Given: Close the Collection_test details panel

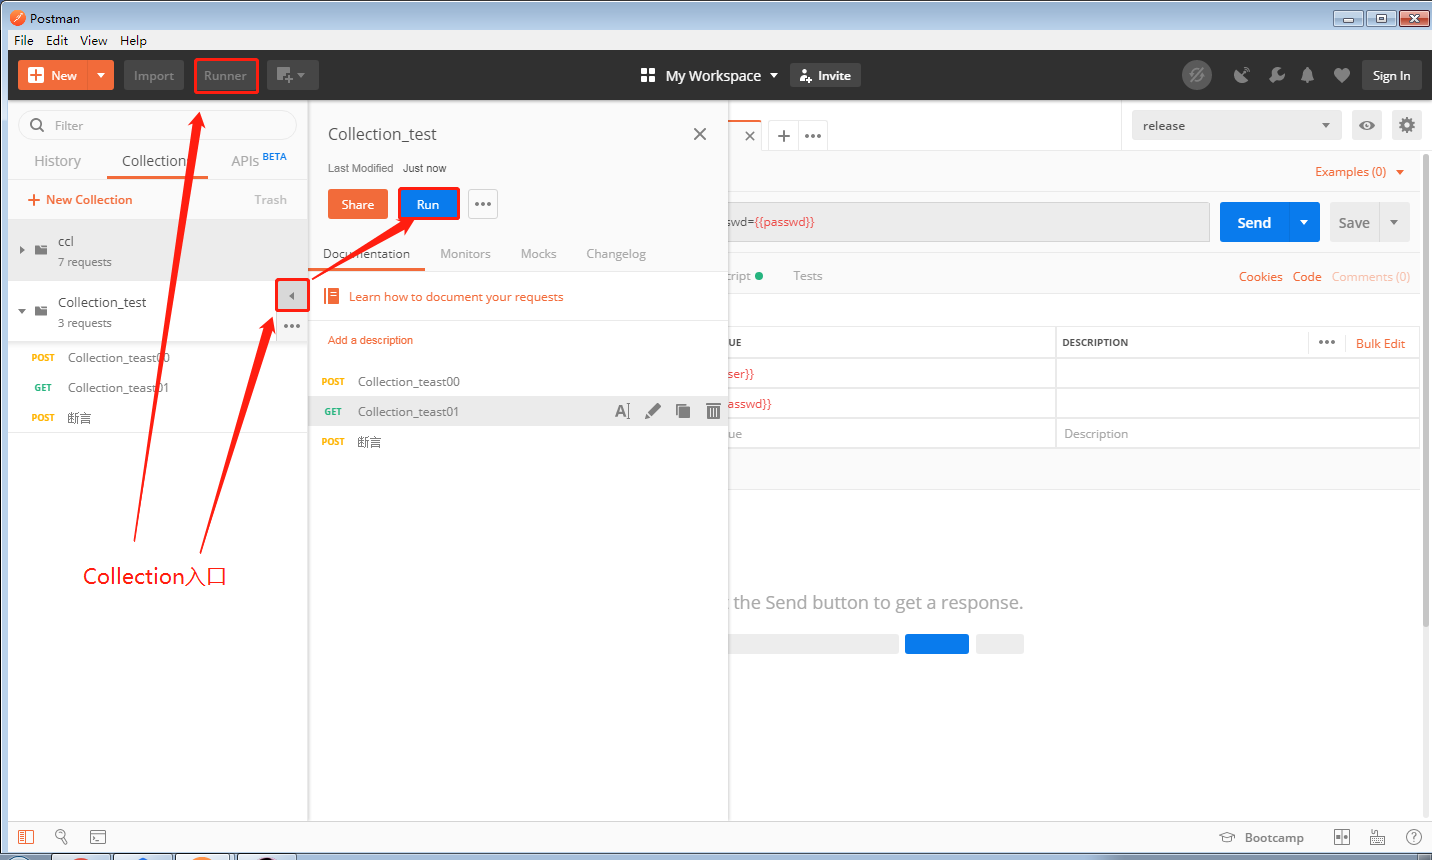Looking at the screenshot, I should point(700,134).
